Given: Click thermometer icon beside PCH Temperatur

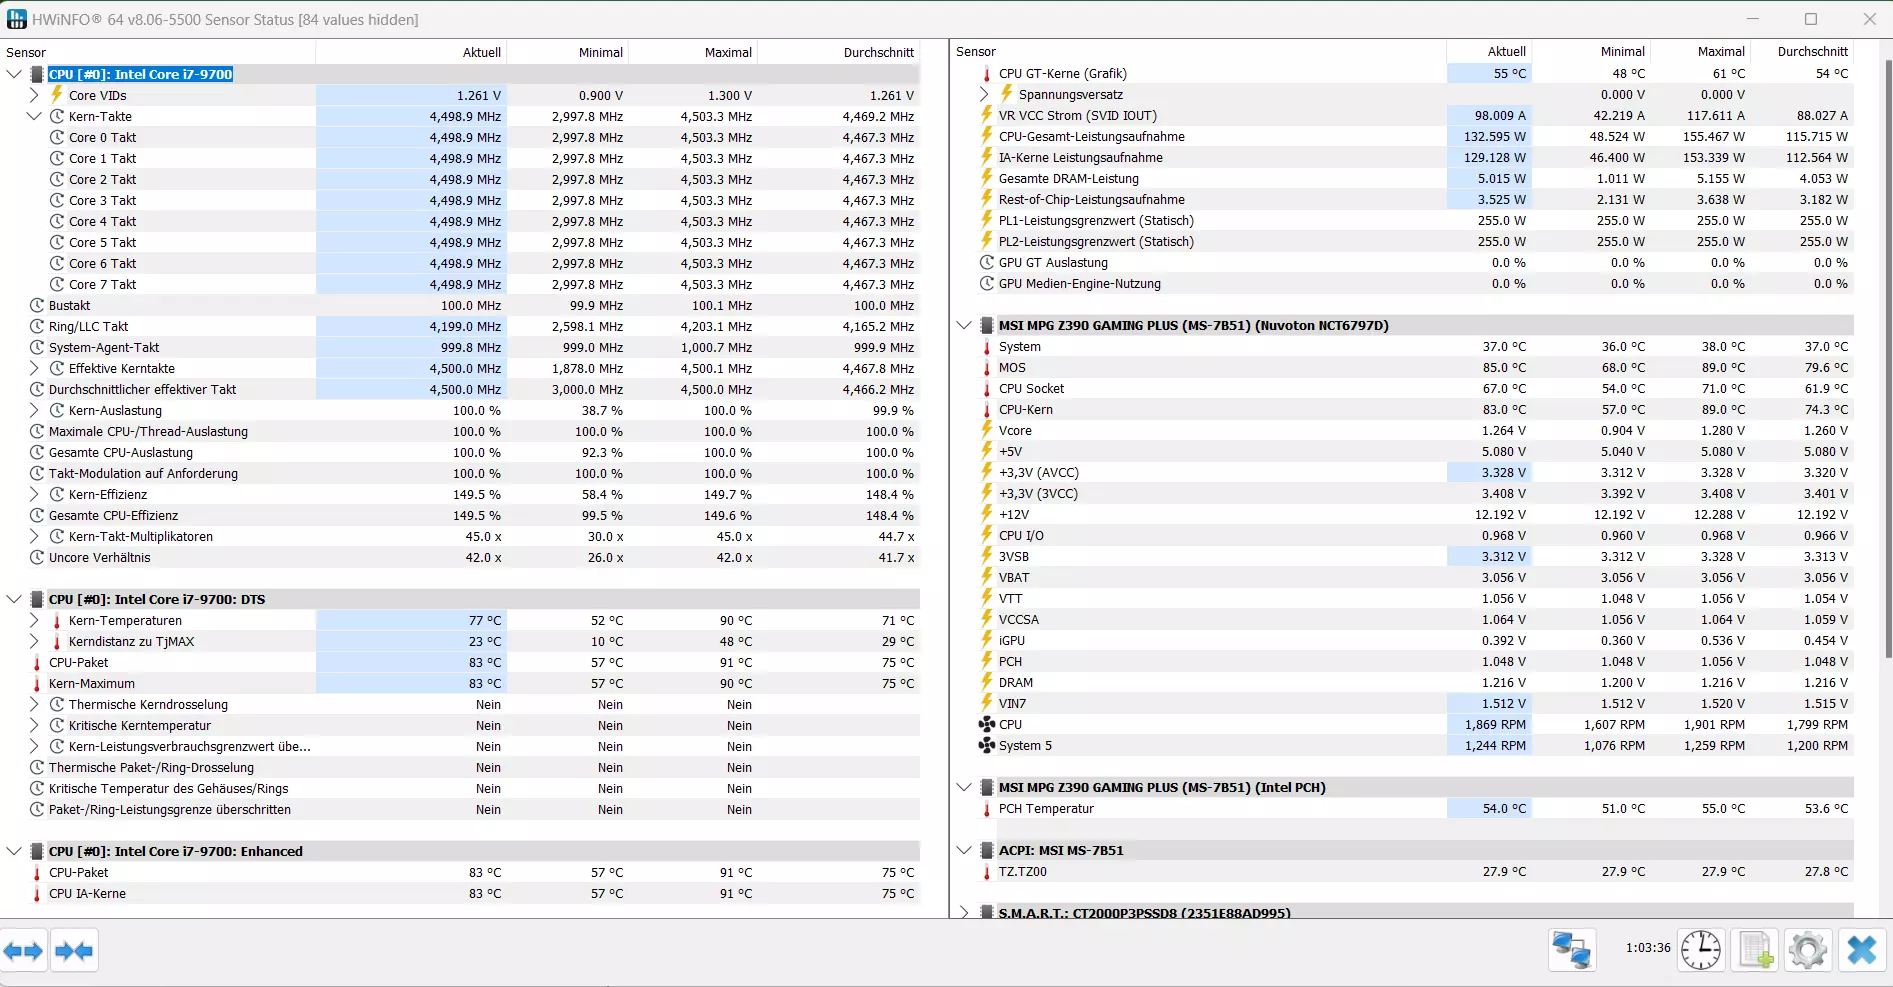Looking at the screenshot, I should (987, 808).
